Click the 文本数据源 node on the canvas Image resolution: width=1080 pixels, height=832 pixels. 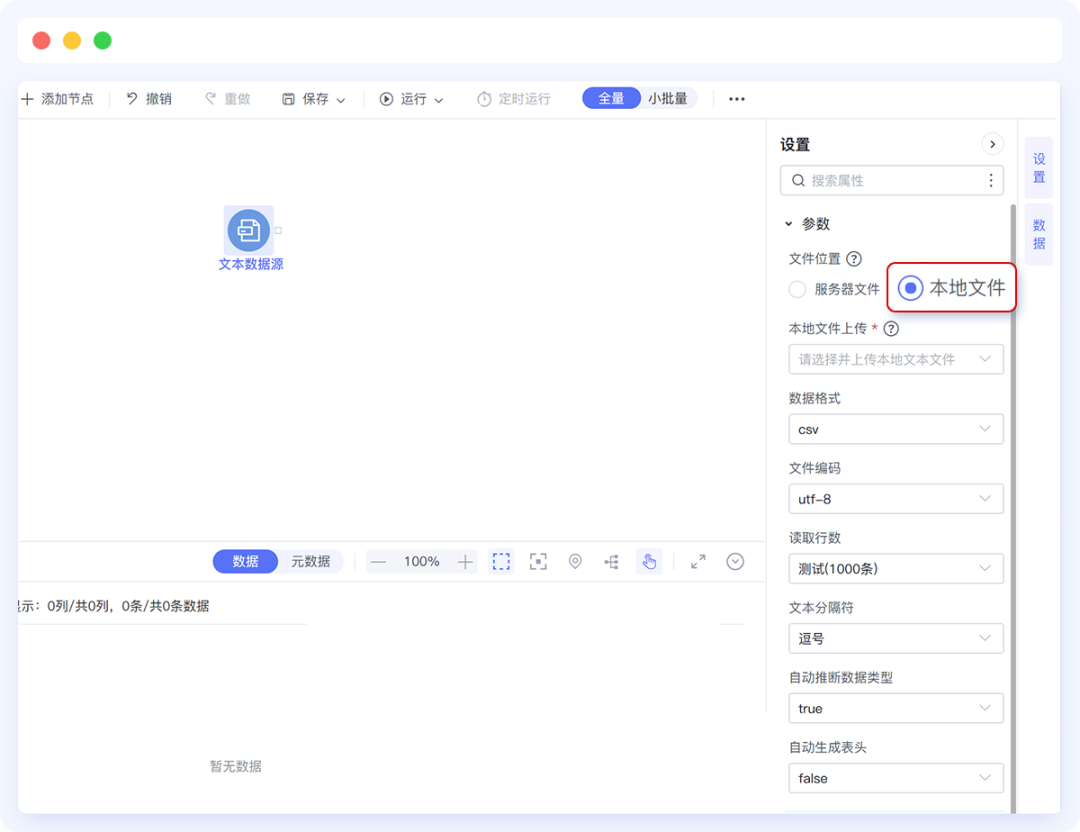click(x=248, y=231)
